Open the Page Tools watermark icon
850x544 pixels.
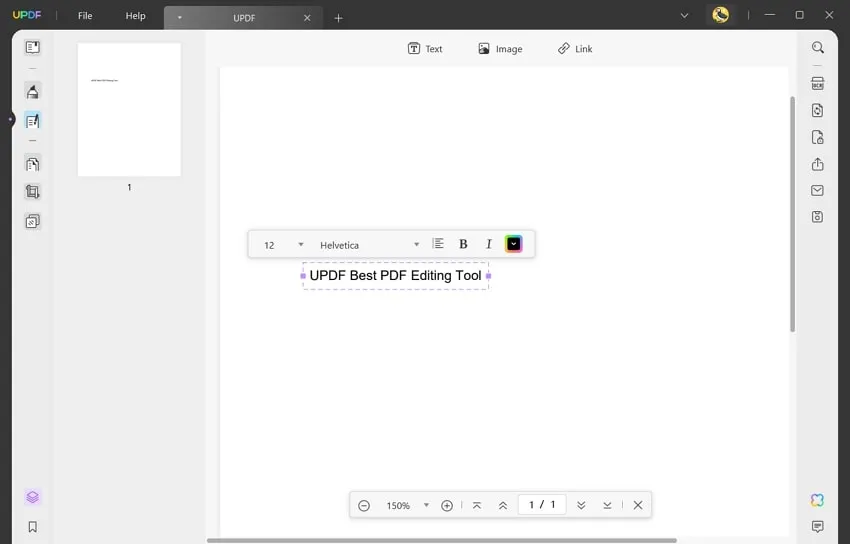coord(33,221)
